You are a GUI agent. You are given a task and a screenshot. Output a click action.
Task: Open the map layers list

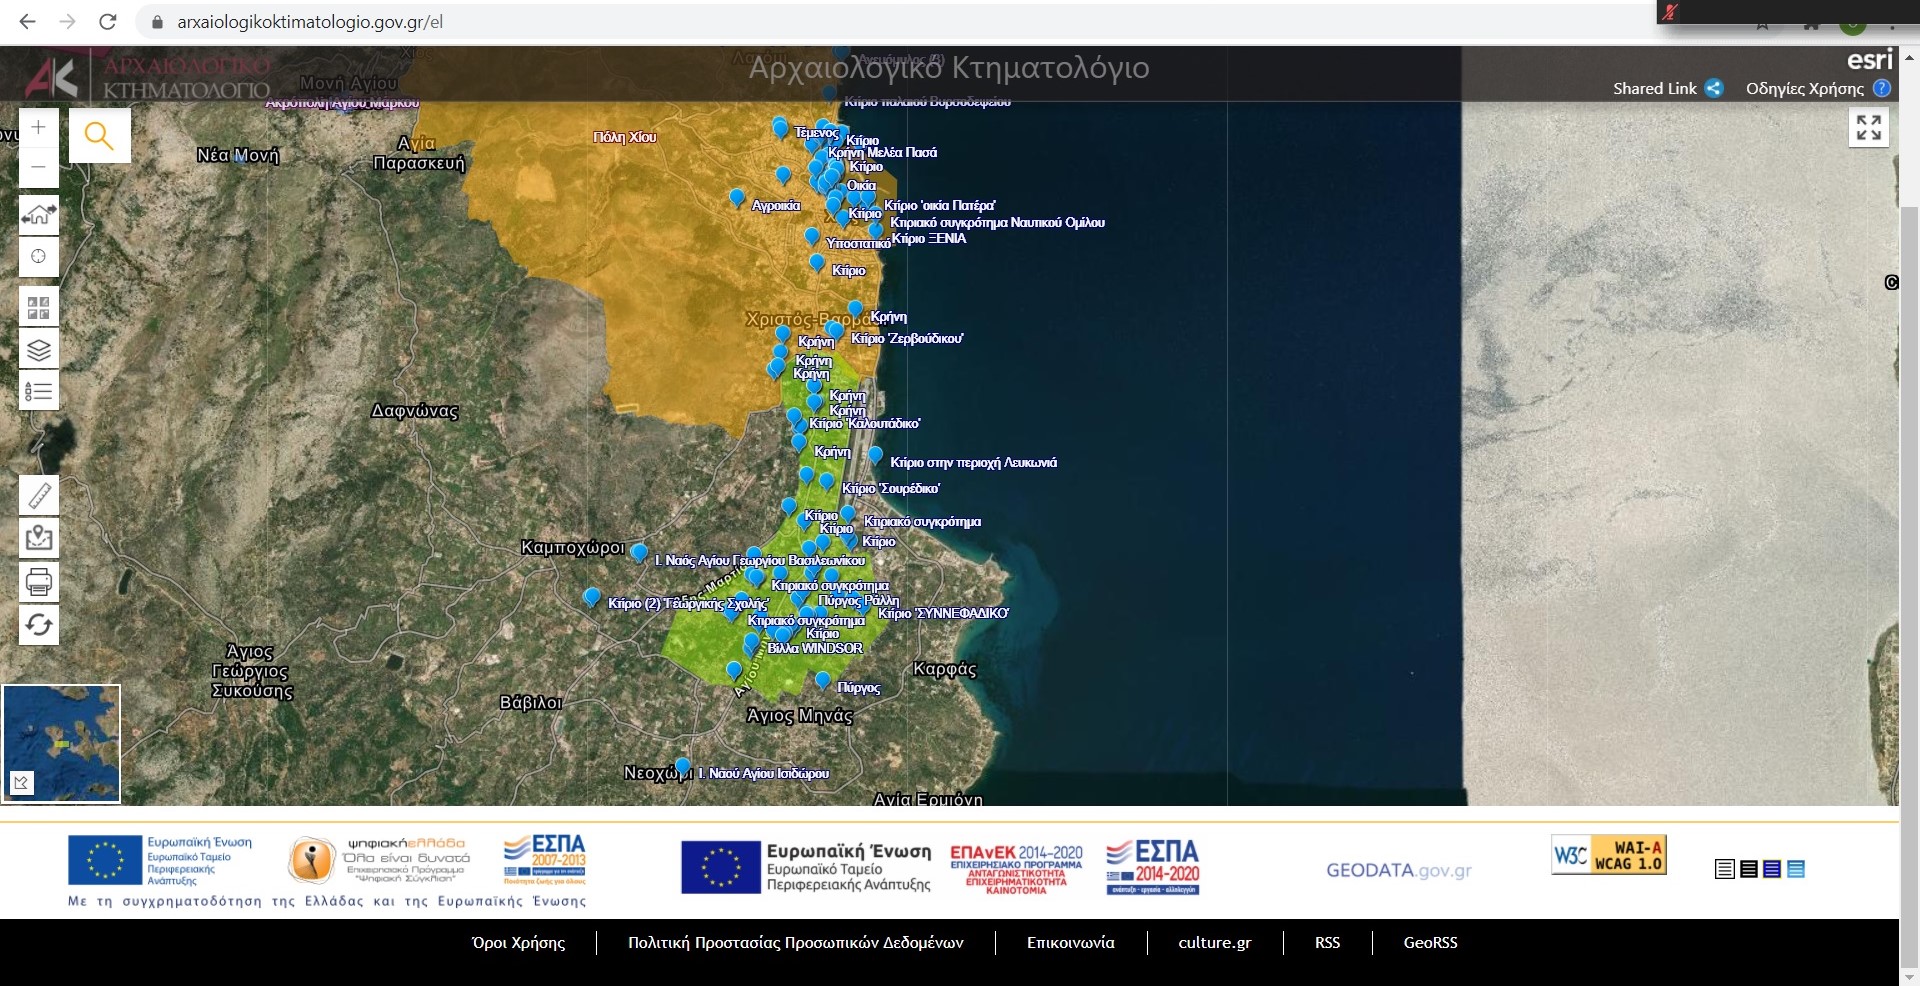click(38, 350)
